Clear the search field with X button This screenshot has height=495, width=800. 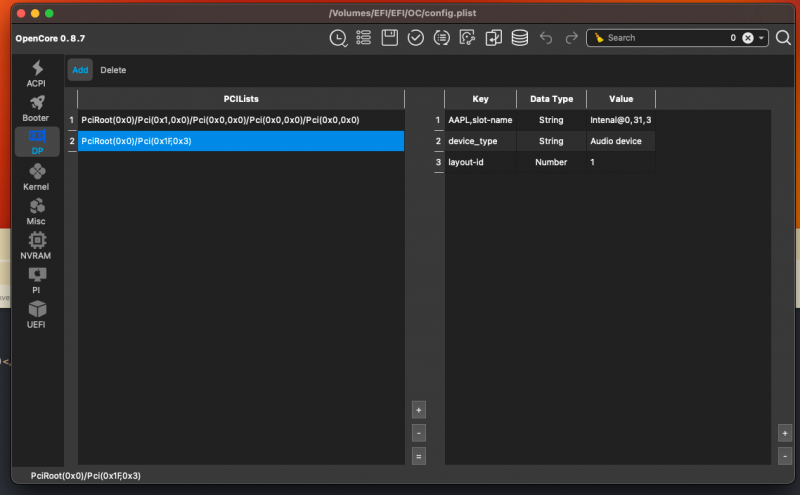(747, 38)
